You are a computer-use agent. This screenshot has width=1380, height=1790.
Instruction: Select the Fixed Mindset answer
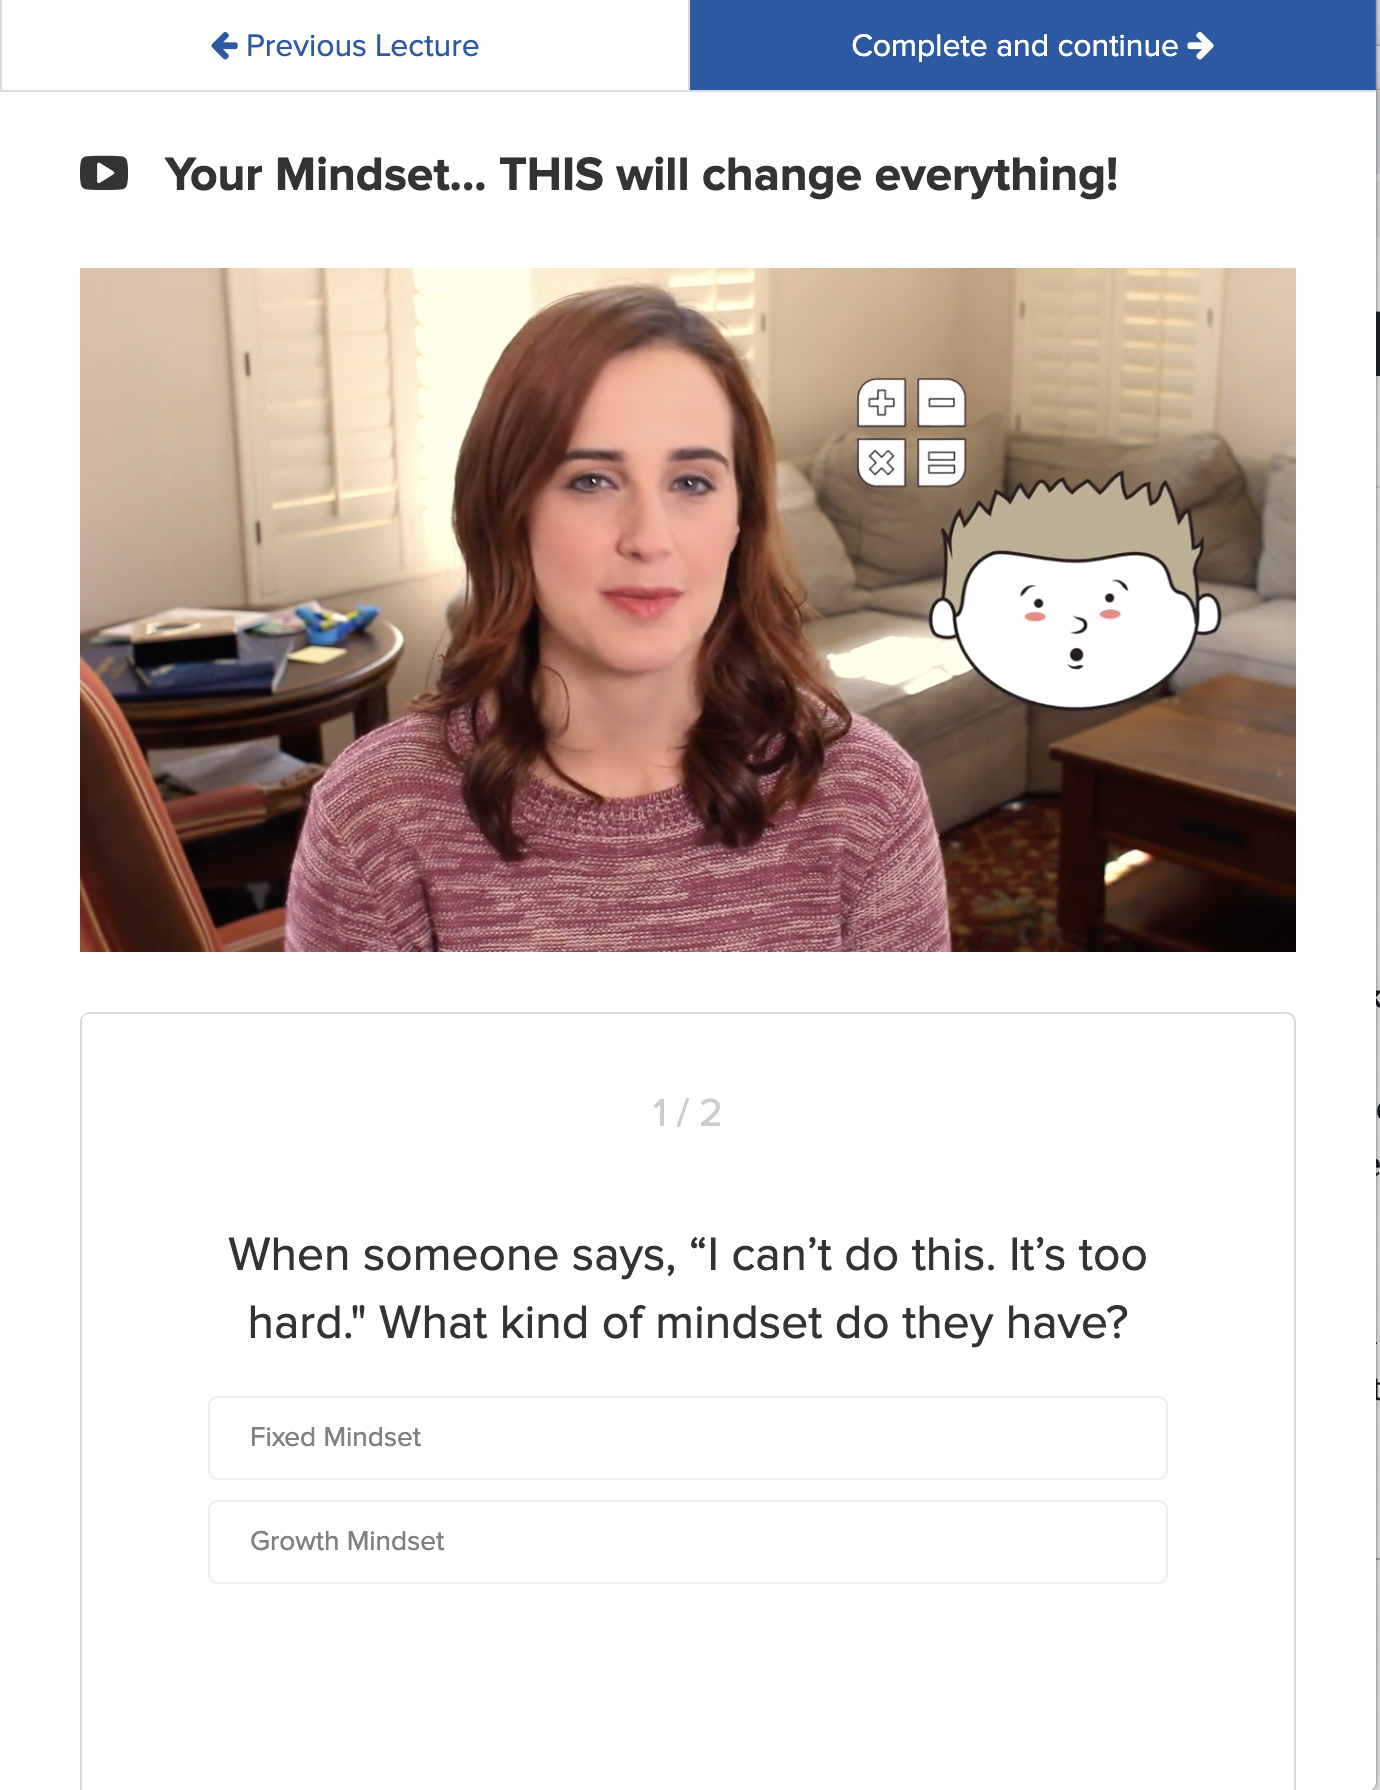pos(688,1438)
